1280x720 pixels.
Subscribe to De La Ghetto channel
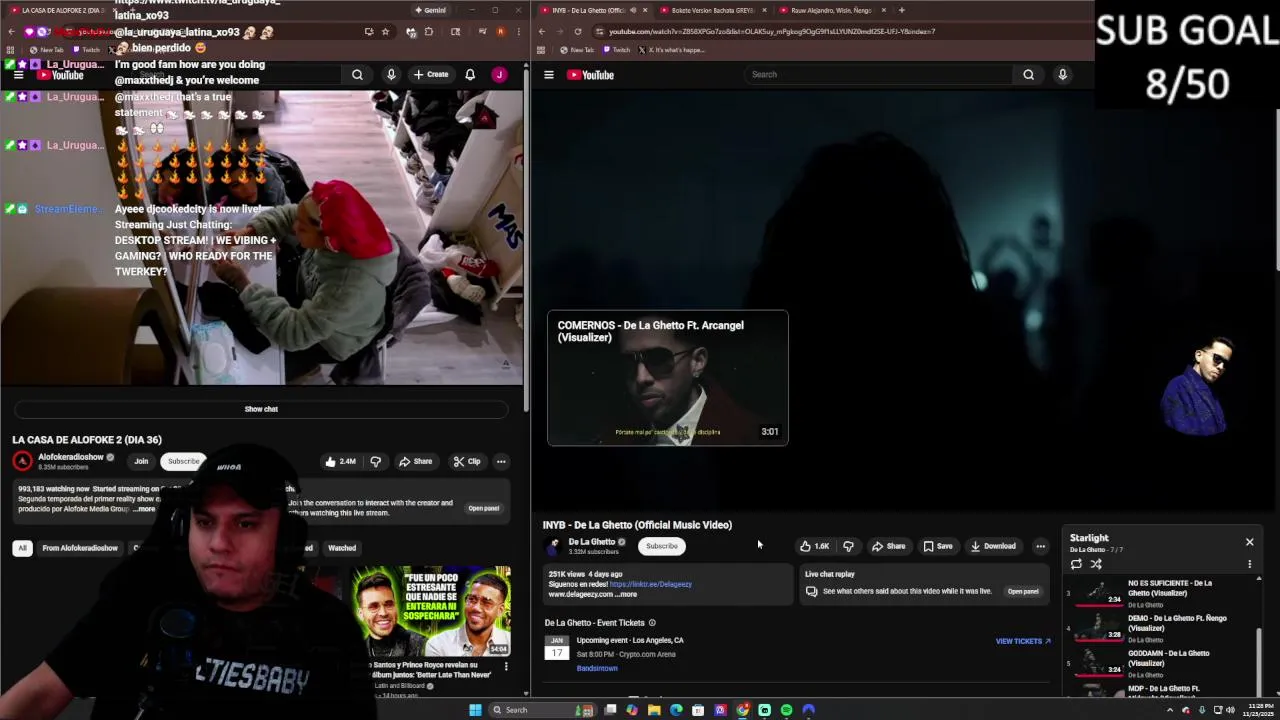point(661,546)
